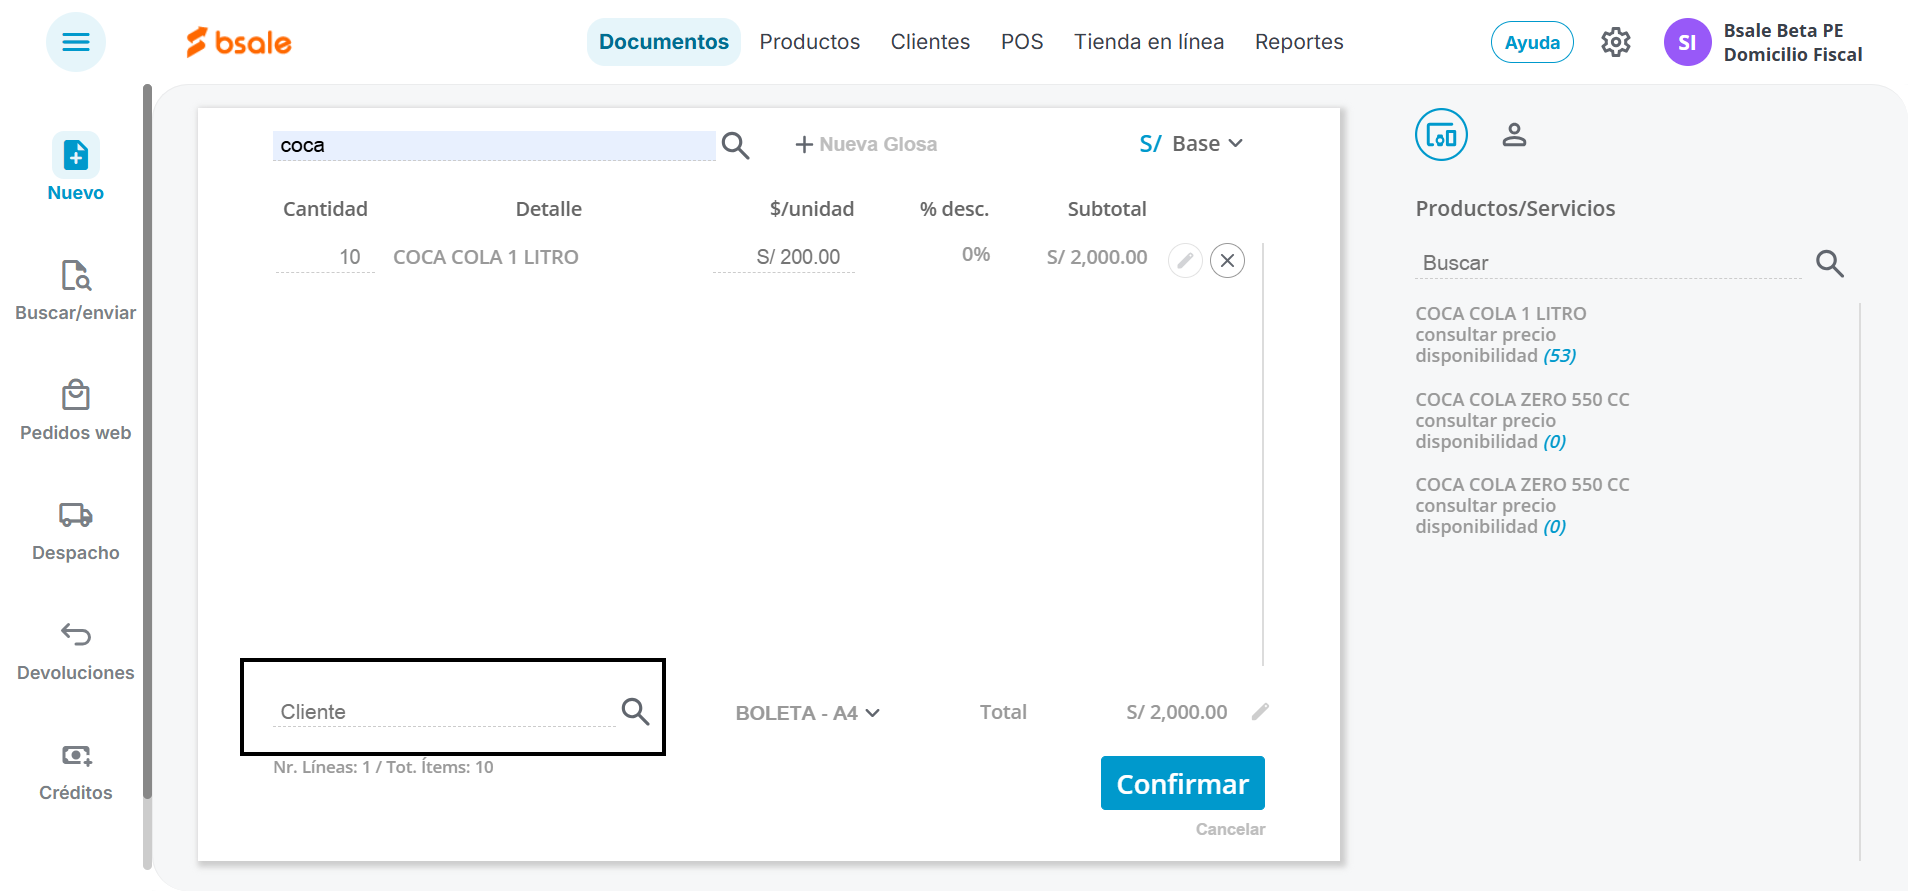Viewport: 1908px width, 891px height.
Task: Open Créditos in sidebar
Action: [76, 770]
